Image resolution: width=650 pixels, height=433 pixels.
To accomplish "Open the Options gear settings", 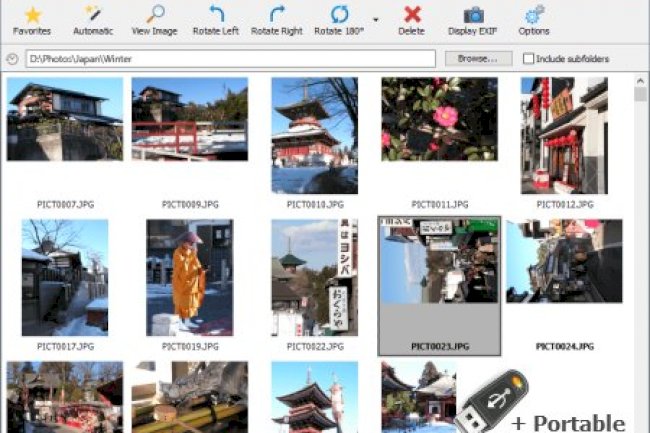I will tap(534, 15).
